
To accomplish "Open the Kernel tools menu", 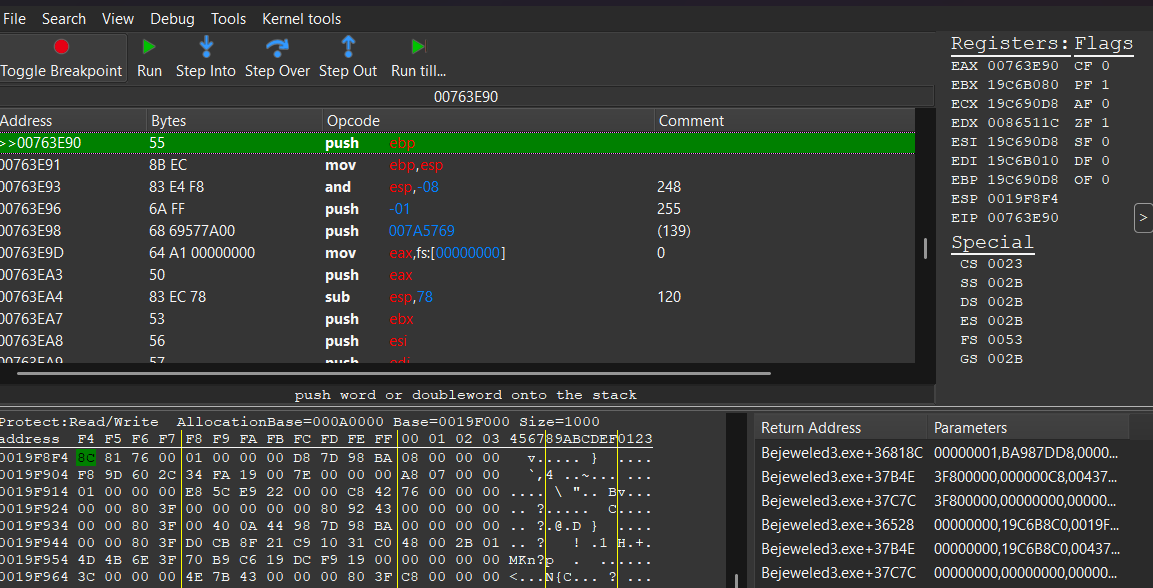I will pos(301,19).
